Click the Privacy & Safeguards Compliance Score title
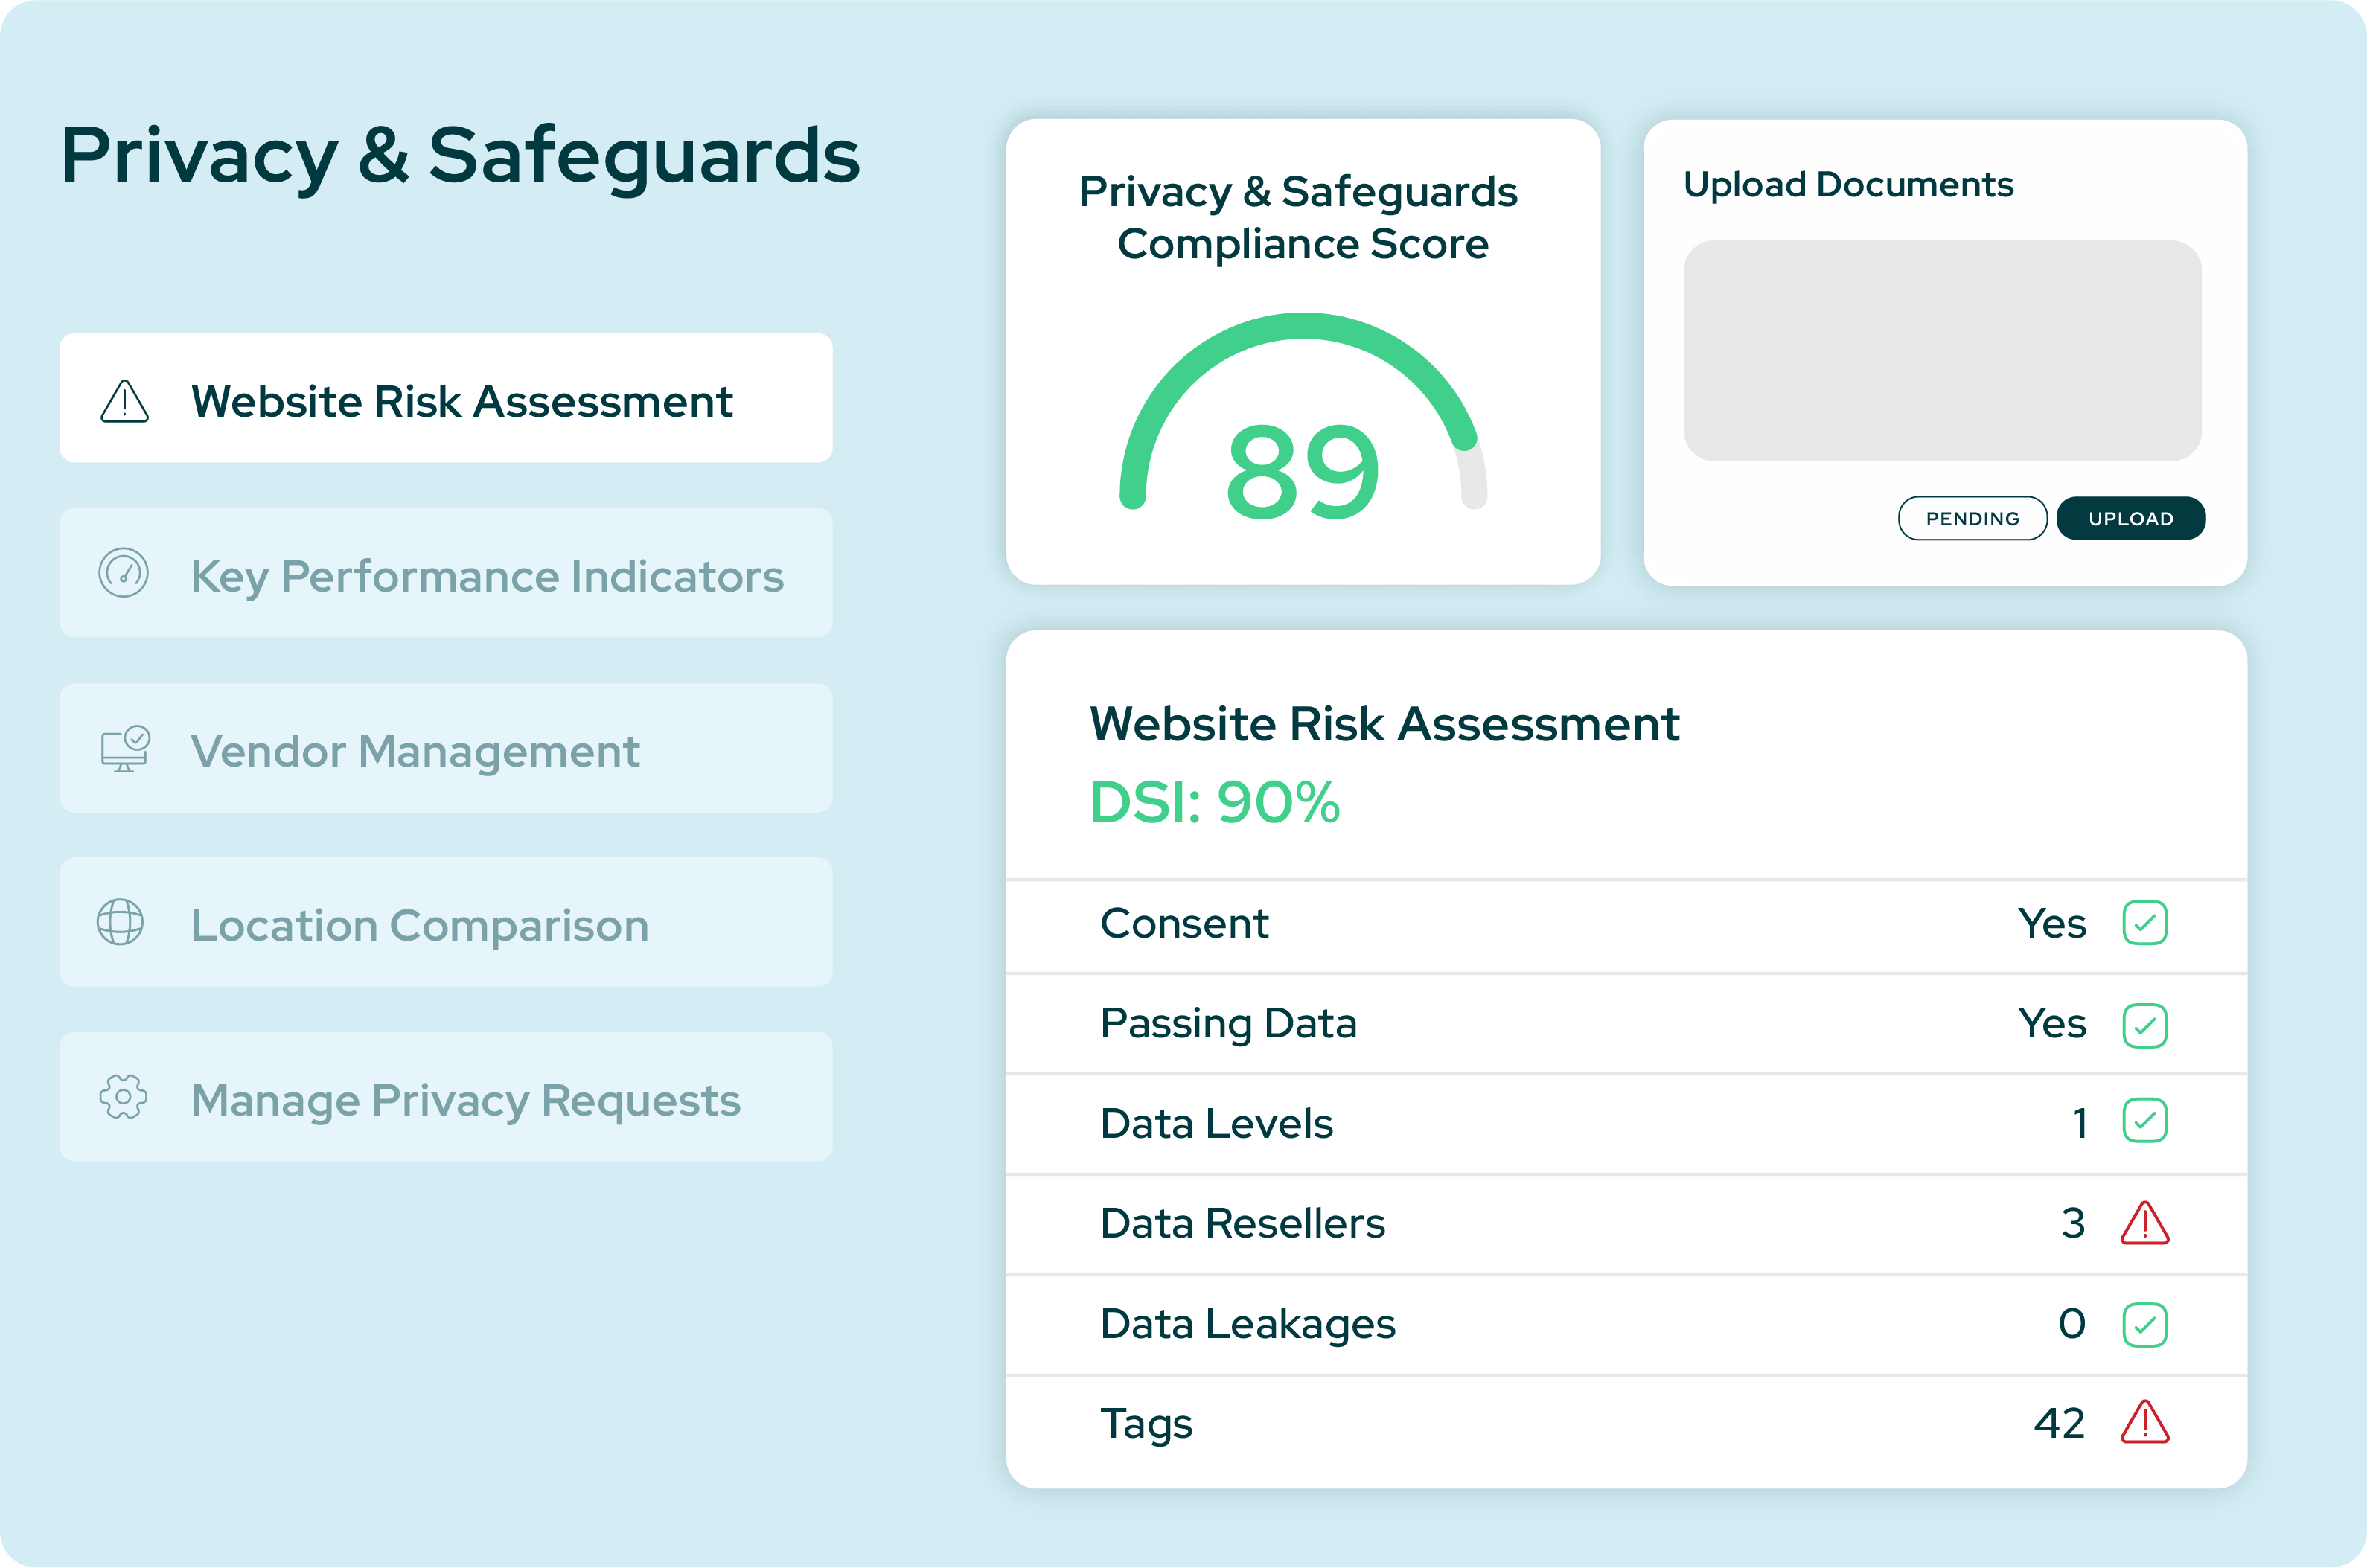Image resolution: width=2367 pixels, height=1568 pixels. (1298, 217)
